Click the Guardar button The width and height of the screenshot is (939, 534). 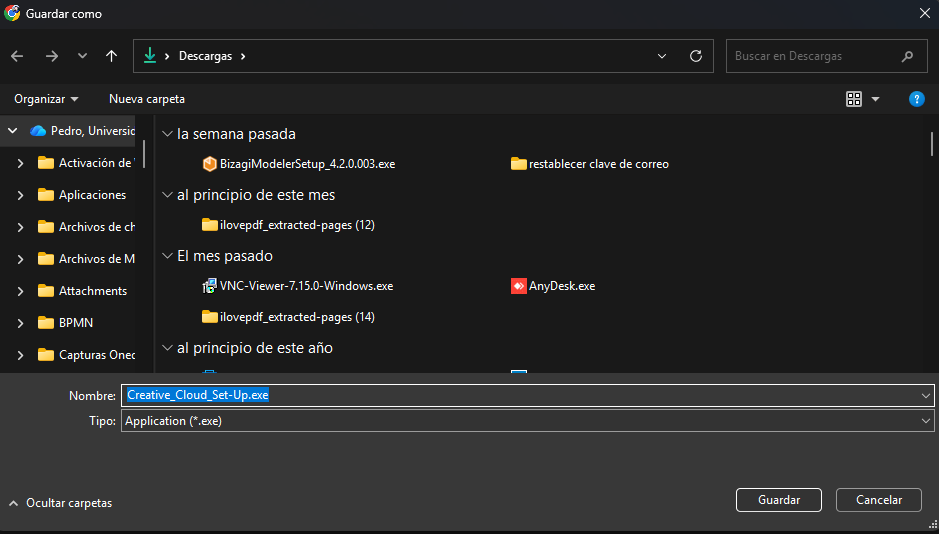778,500
